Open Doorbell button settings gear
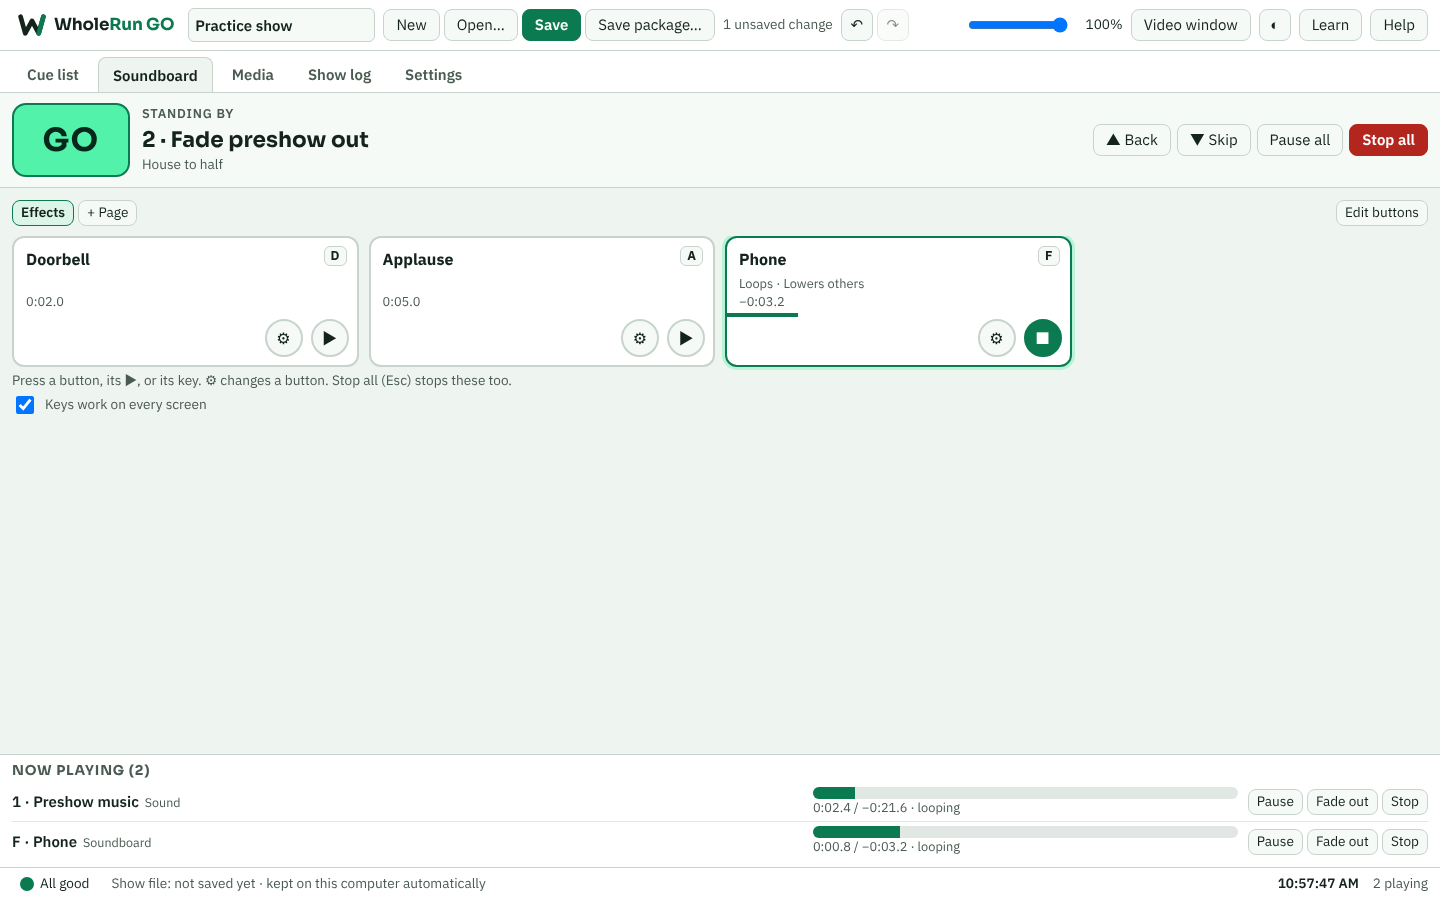Screen dimensions: 1440x900 click(284, 338)
